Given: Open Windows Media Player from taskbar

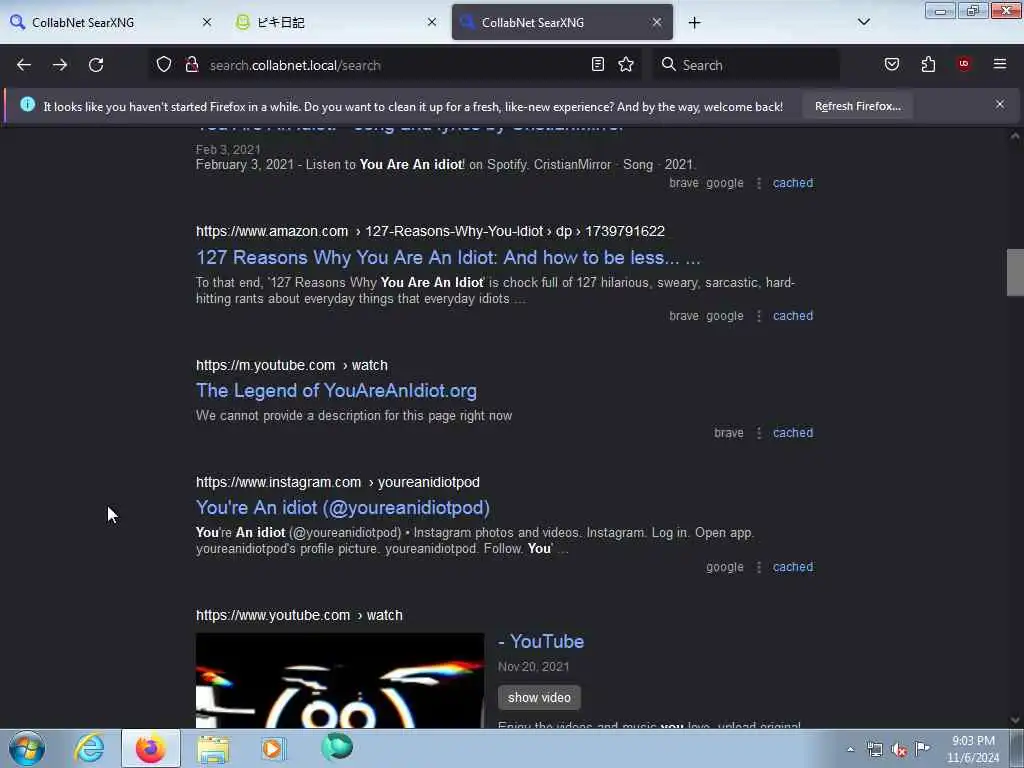Looking at the screenshot, I should (274, 748).
